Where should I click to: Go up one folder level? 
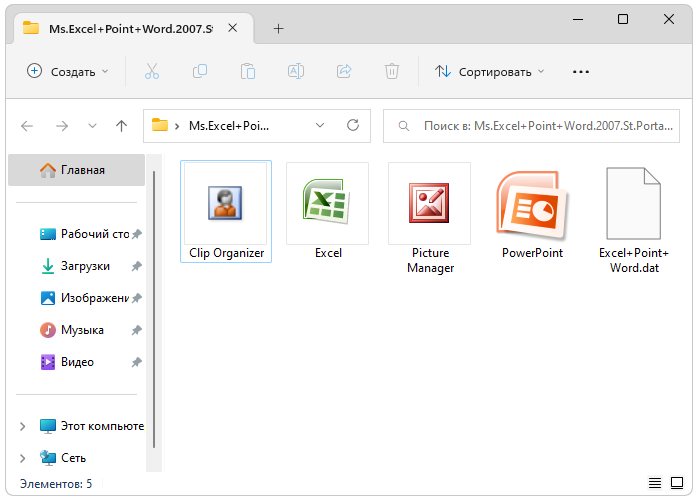click(x=122, y=126)
